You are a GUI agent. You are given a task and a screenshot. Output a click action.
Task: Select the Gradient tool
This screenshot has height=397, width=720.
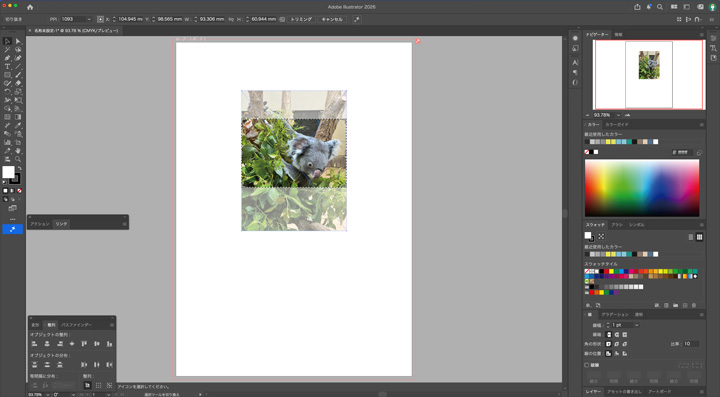(x=18, y=117)
